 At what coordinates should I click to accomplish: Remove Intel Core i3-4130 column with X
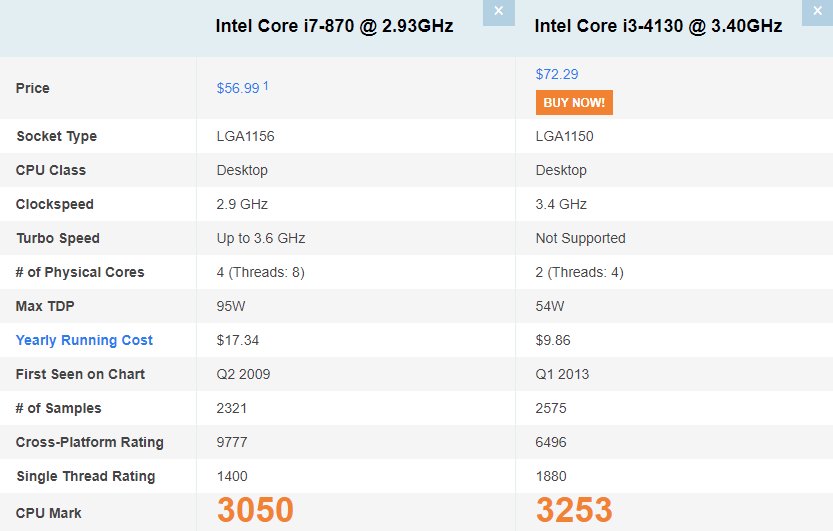pos(817,11)
